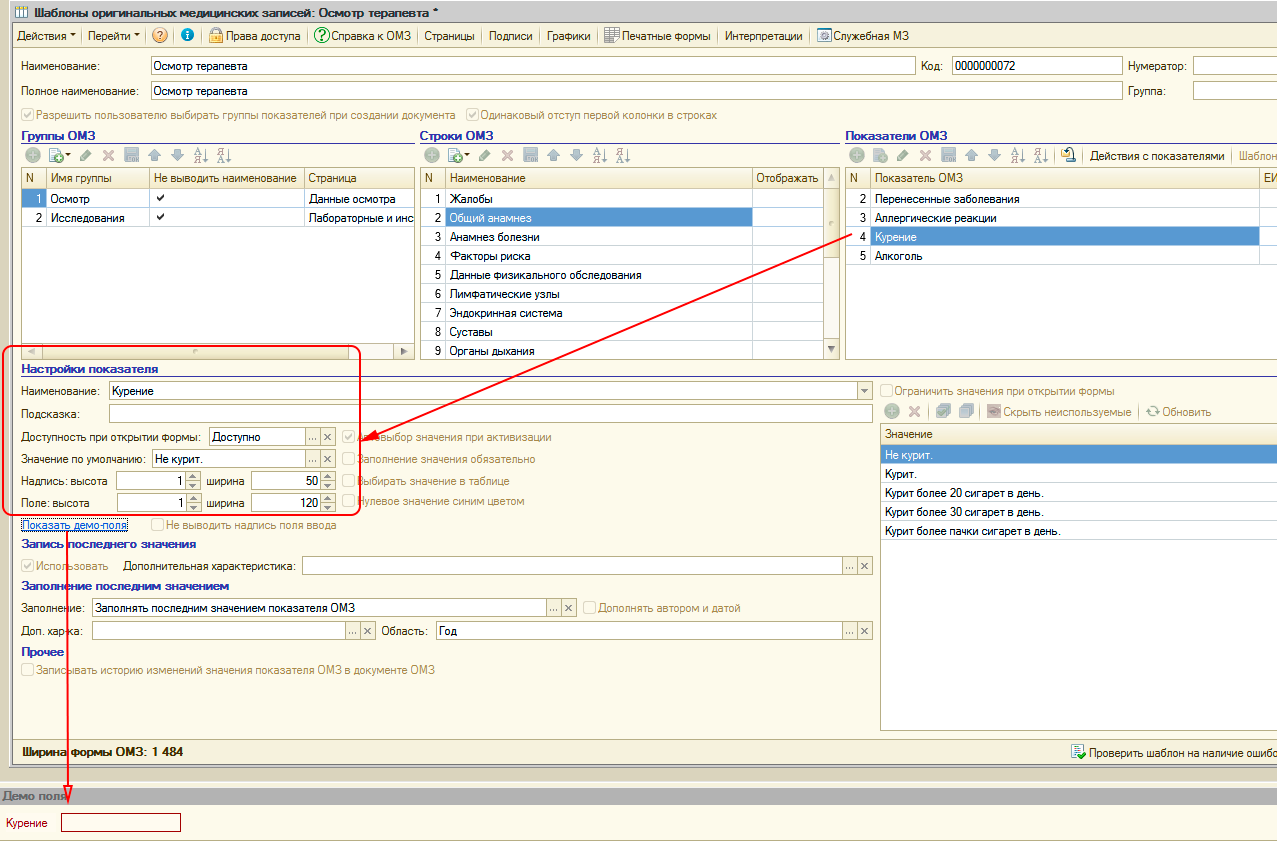This screenshot has width=1277, height=841.
Task: Open Наименование показателя dropdown arrow
Action: pos(865,391)
